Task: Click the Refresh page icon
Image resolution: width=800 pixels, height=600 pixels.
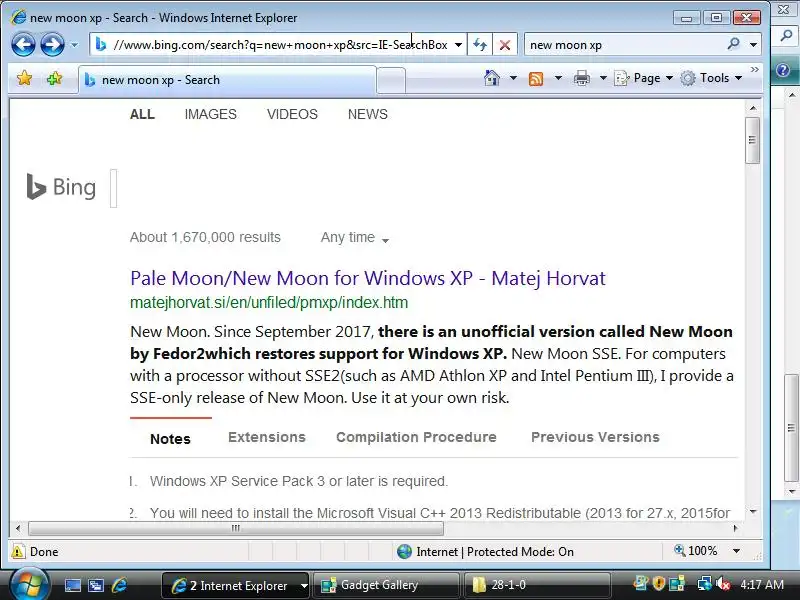Action: pyautogui.click(x=480, y=45)
